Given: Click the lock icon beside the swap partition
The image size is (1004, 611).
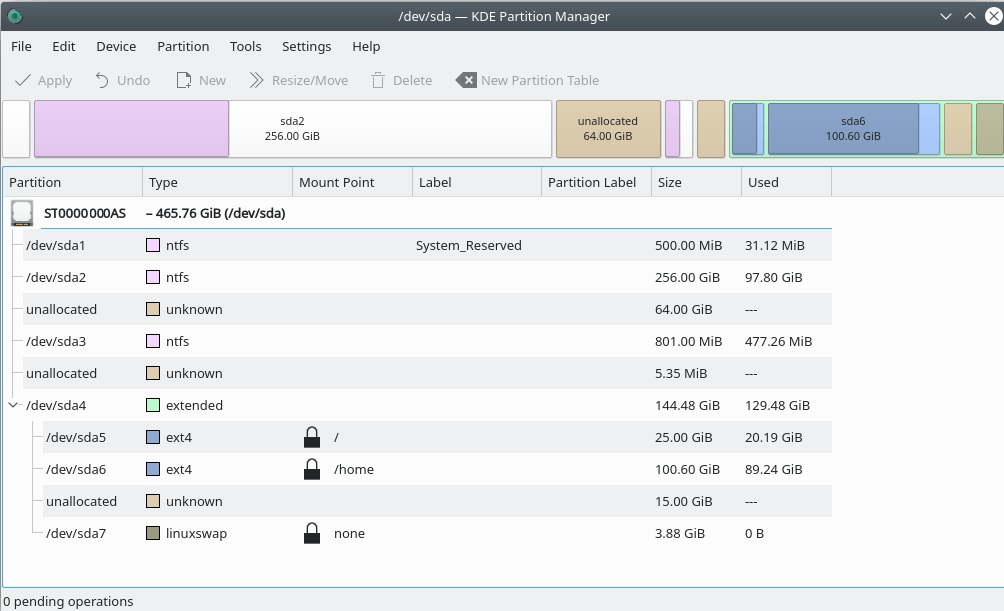Looking at the screenshot, I should pyautogui.click(x=311, y=533).
